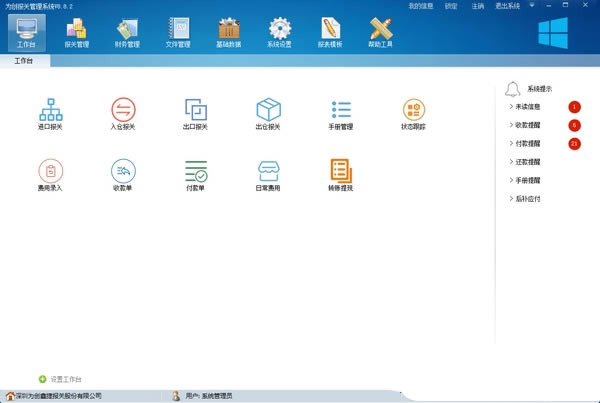This screenshot has height=403, width=600.
Task: Switch to the 报关管理 toolbar module
Action: 75,31
